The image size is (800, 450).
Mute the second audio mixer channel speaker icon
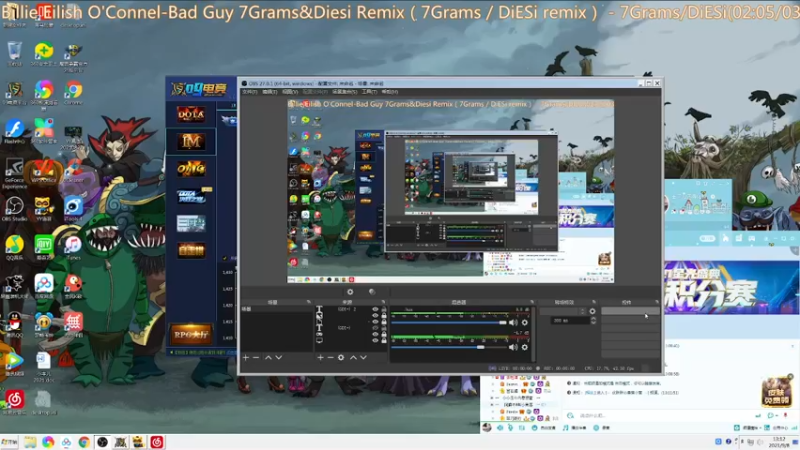click(513, 347)
